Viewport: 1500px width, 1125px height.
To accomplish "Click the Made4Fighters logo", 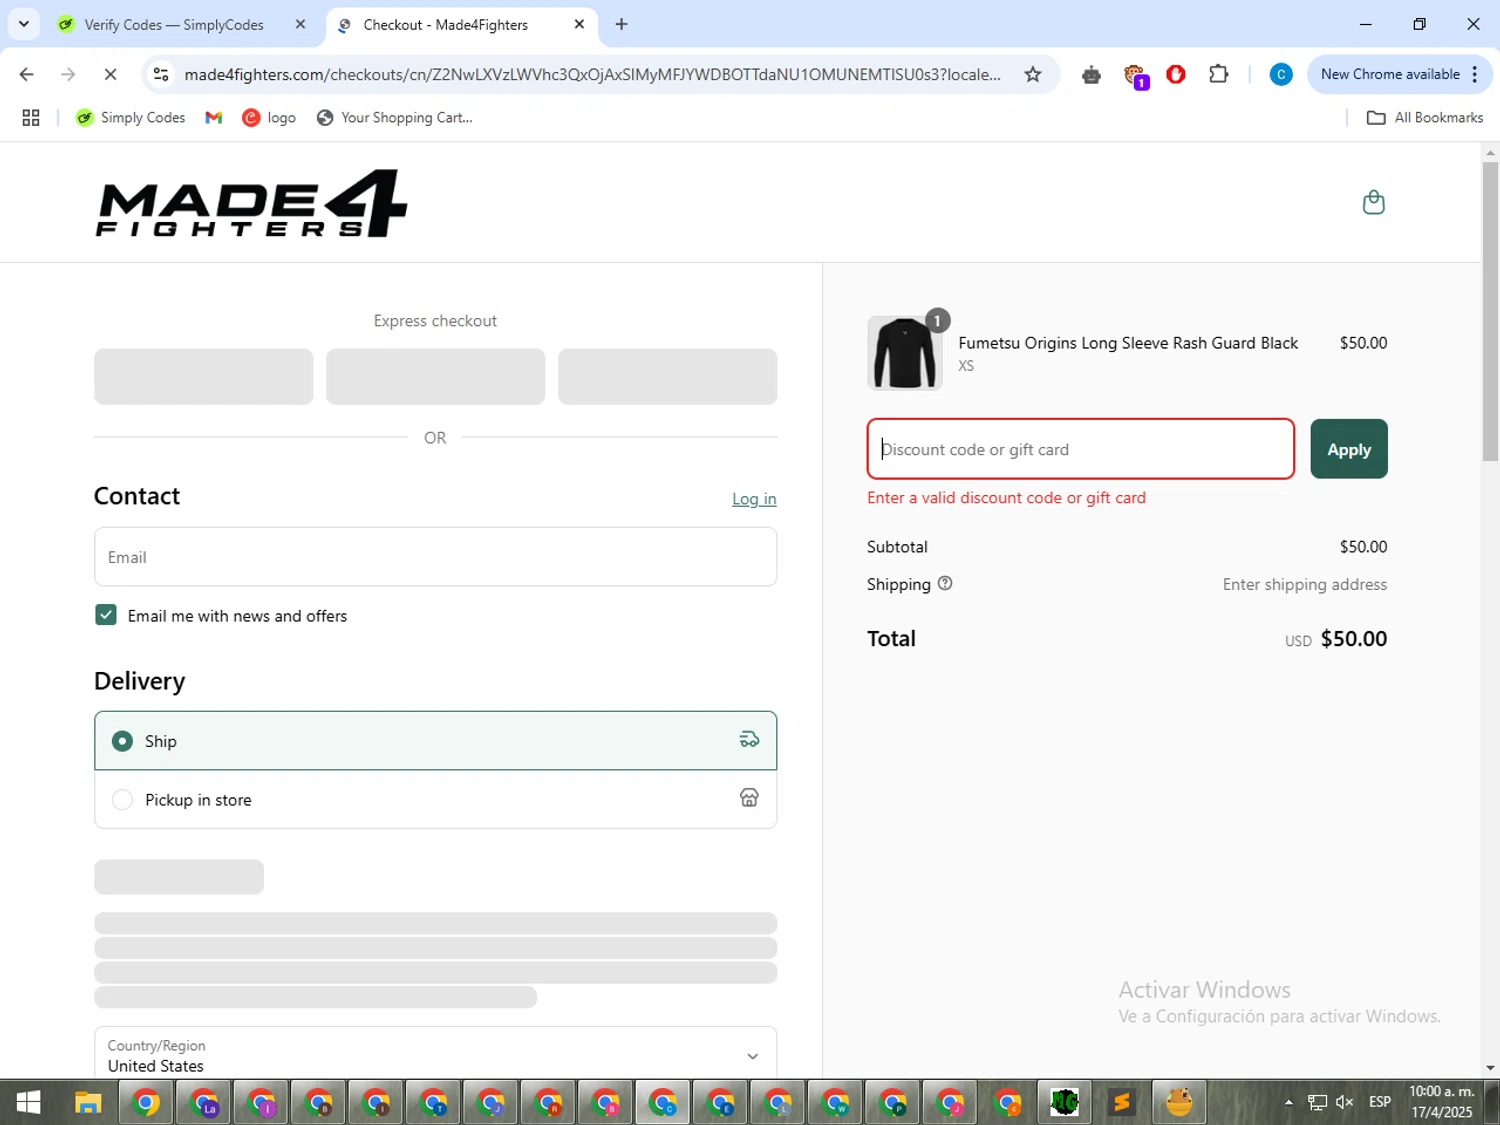I will pyautogui.click(x=252, y=203).
